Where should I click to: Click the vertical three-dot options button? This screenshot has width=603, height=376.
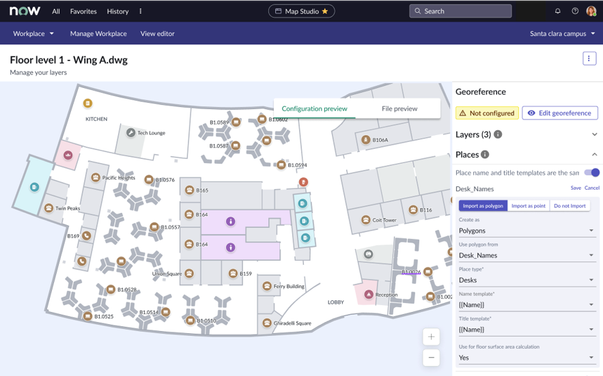coord(589,58)
